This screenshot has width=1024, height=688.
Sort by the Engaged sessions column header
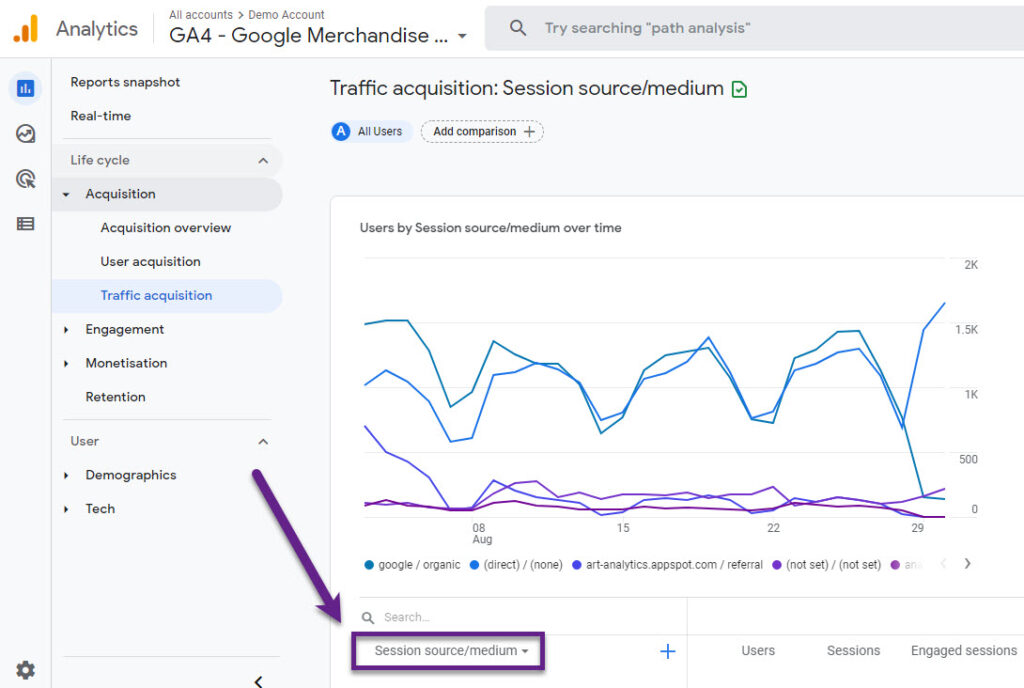click(x=963, y=651)
